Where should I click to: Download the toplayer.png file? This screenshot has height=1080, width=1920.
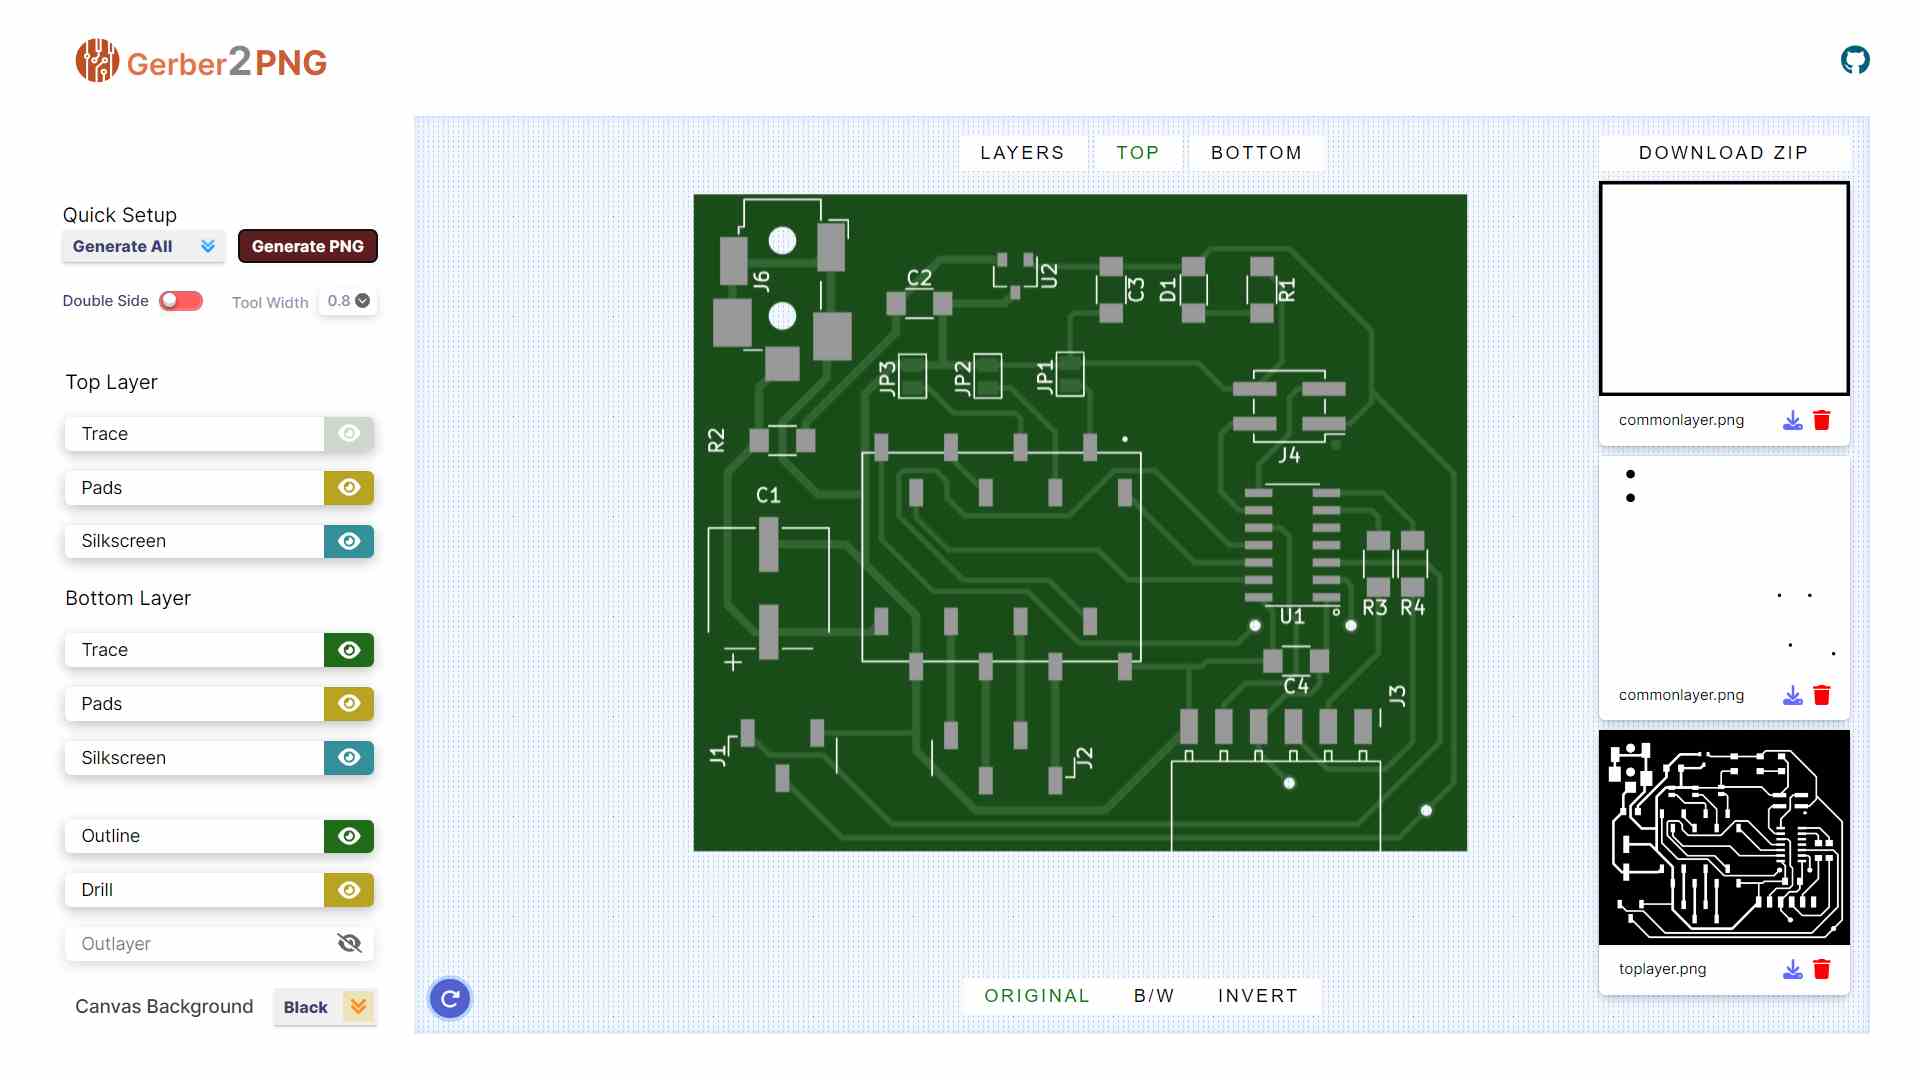[1792, 969]
